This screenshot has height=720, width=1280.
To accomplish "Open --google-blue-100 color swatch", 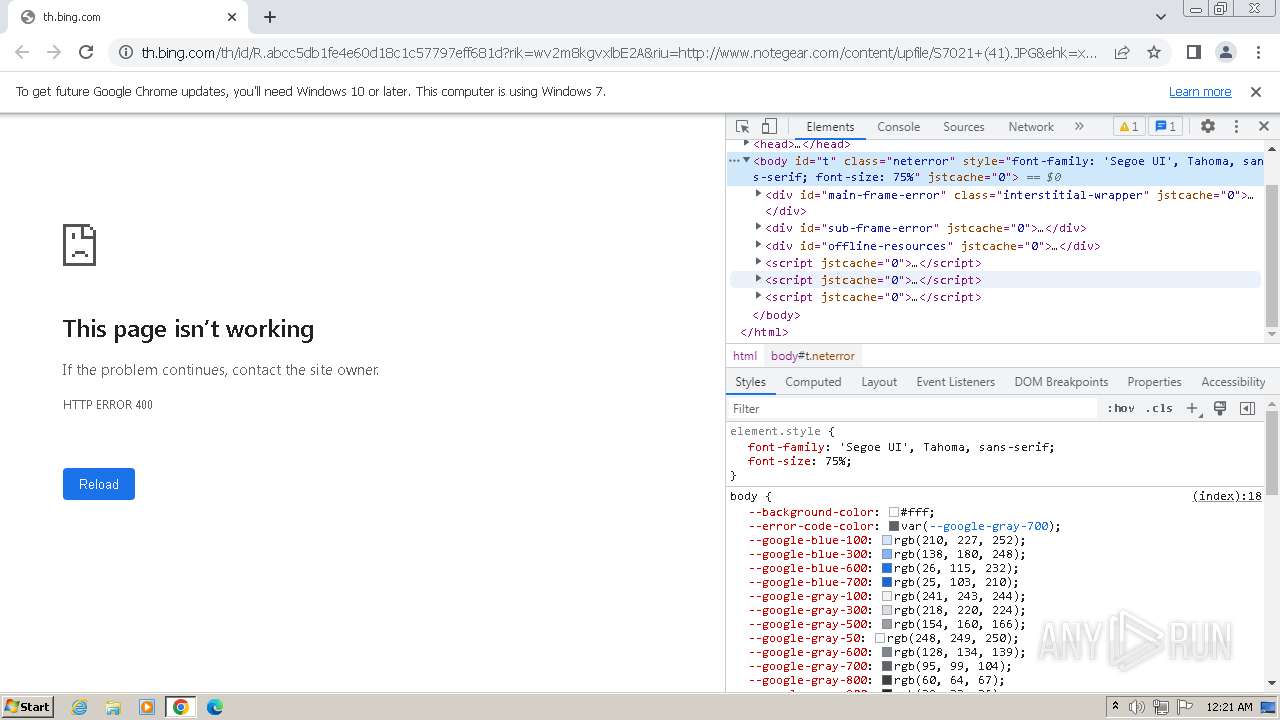I will click(x=887, y=540).
